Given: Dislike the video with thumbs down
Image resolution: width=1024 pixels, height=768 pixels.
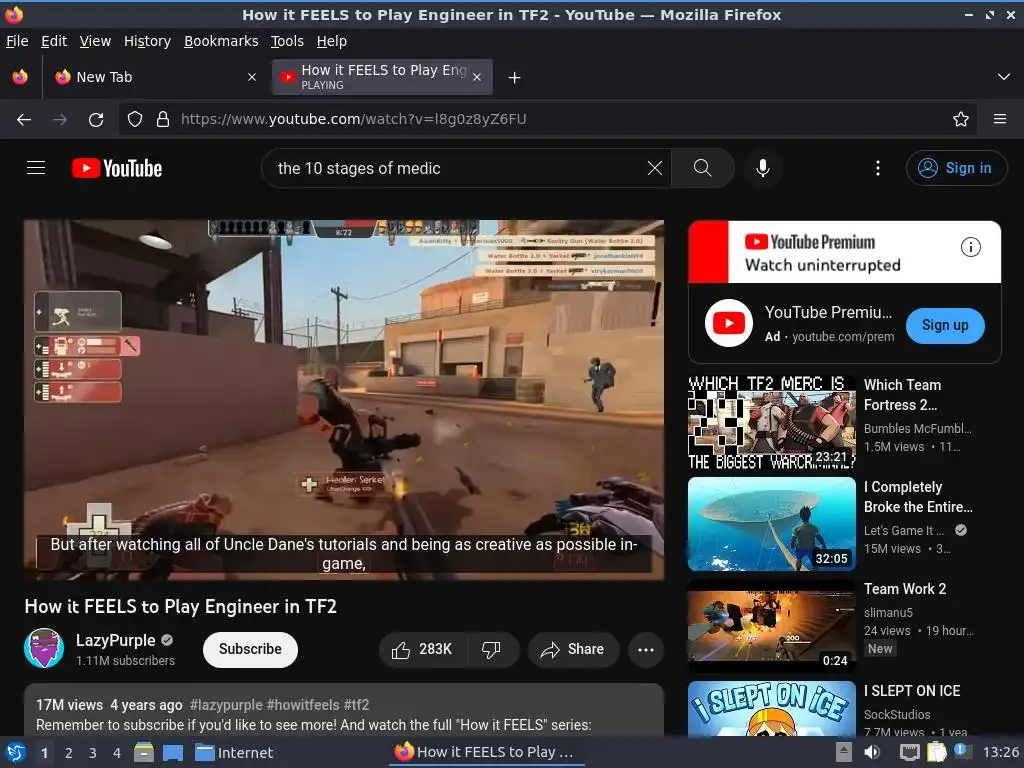Looking at the screenshot, I should 491,649.
